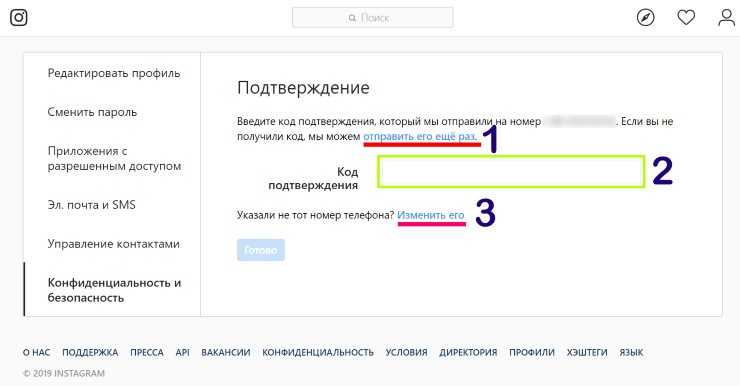This screenshot has width=740, height=386.
Task: Open the ЯЗЫК language footer link
Action: [631, 352]
